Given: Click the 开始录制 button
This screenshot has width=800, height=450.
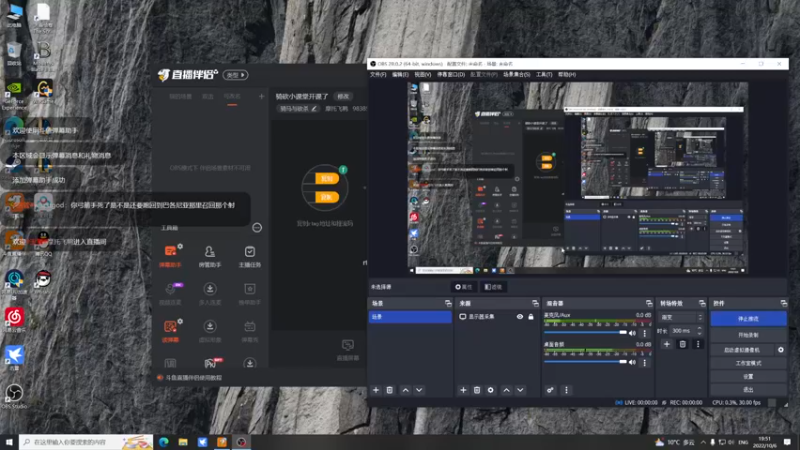Looking at the screenshot, I should (x=748, y=335).
